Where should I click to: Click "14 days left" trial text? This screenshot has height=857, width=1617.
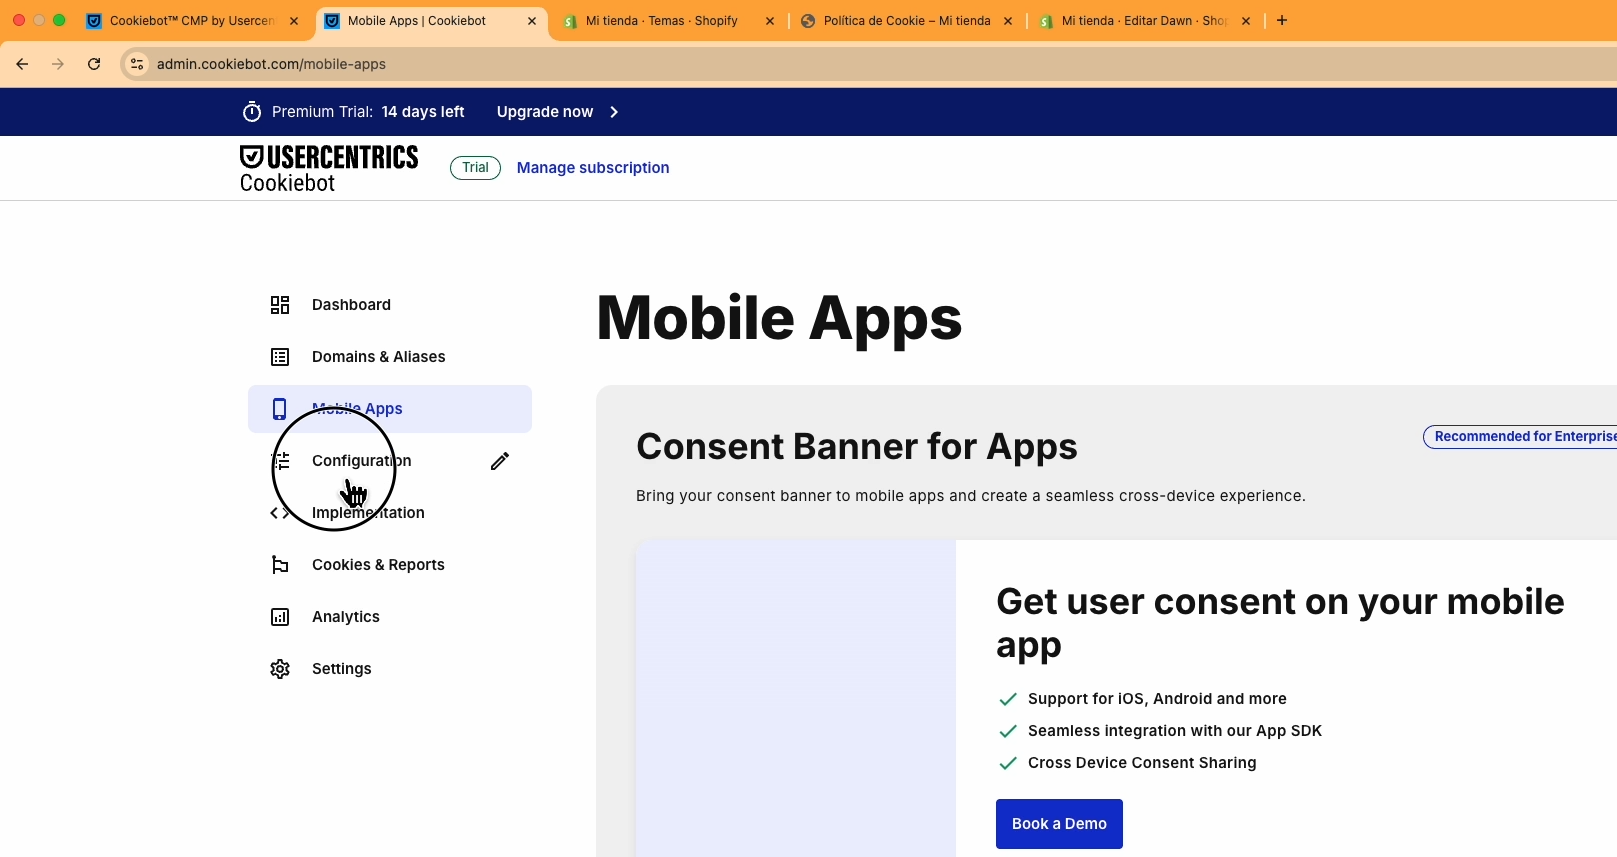[x=423, y=112]
